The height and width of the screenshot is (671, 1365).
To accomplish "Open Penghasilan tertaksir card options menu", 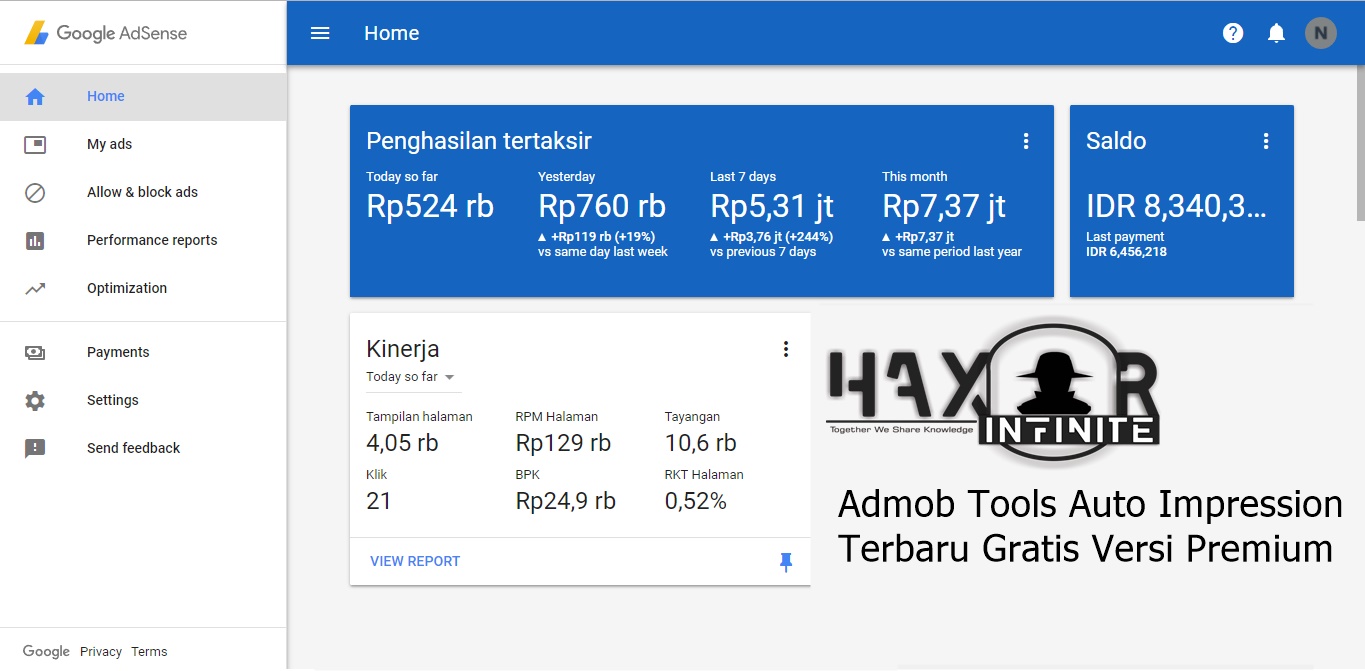I will tap(1025, 141).
